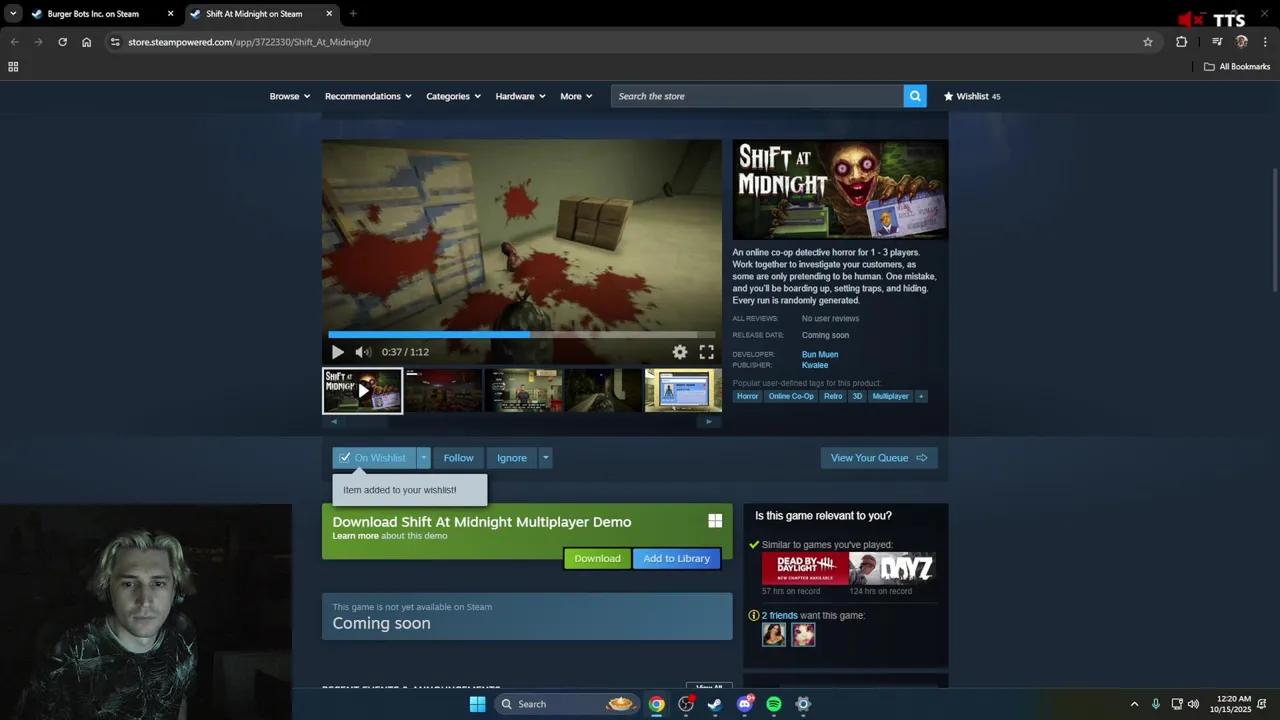Open the tab search dropdown
The height and width of the screenshot is (720, 1280).
[x=13, y=14]
